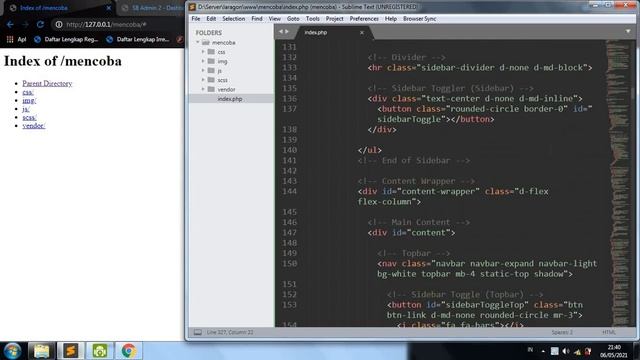This screenshot has width=640, height=360.
Task: Collapse the mencoba folder in sidebar
Action: (198, 42)
